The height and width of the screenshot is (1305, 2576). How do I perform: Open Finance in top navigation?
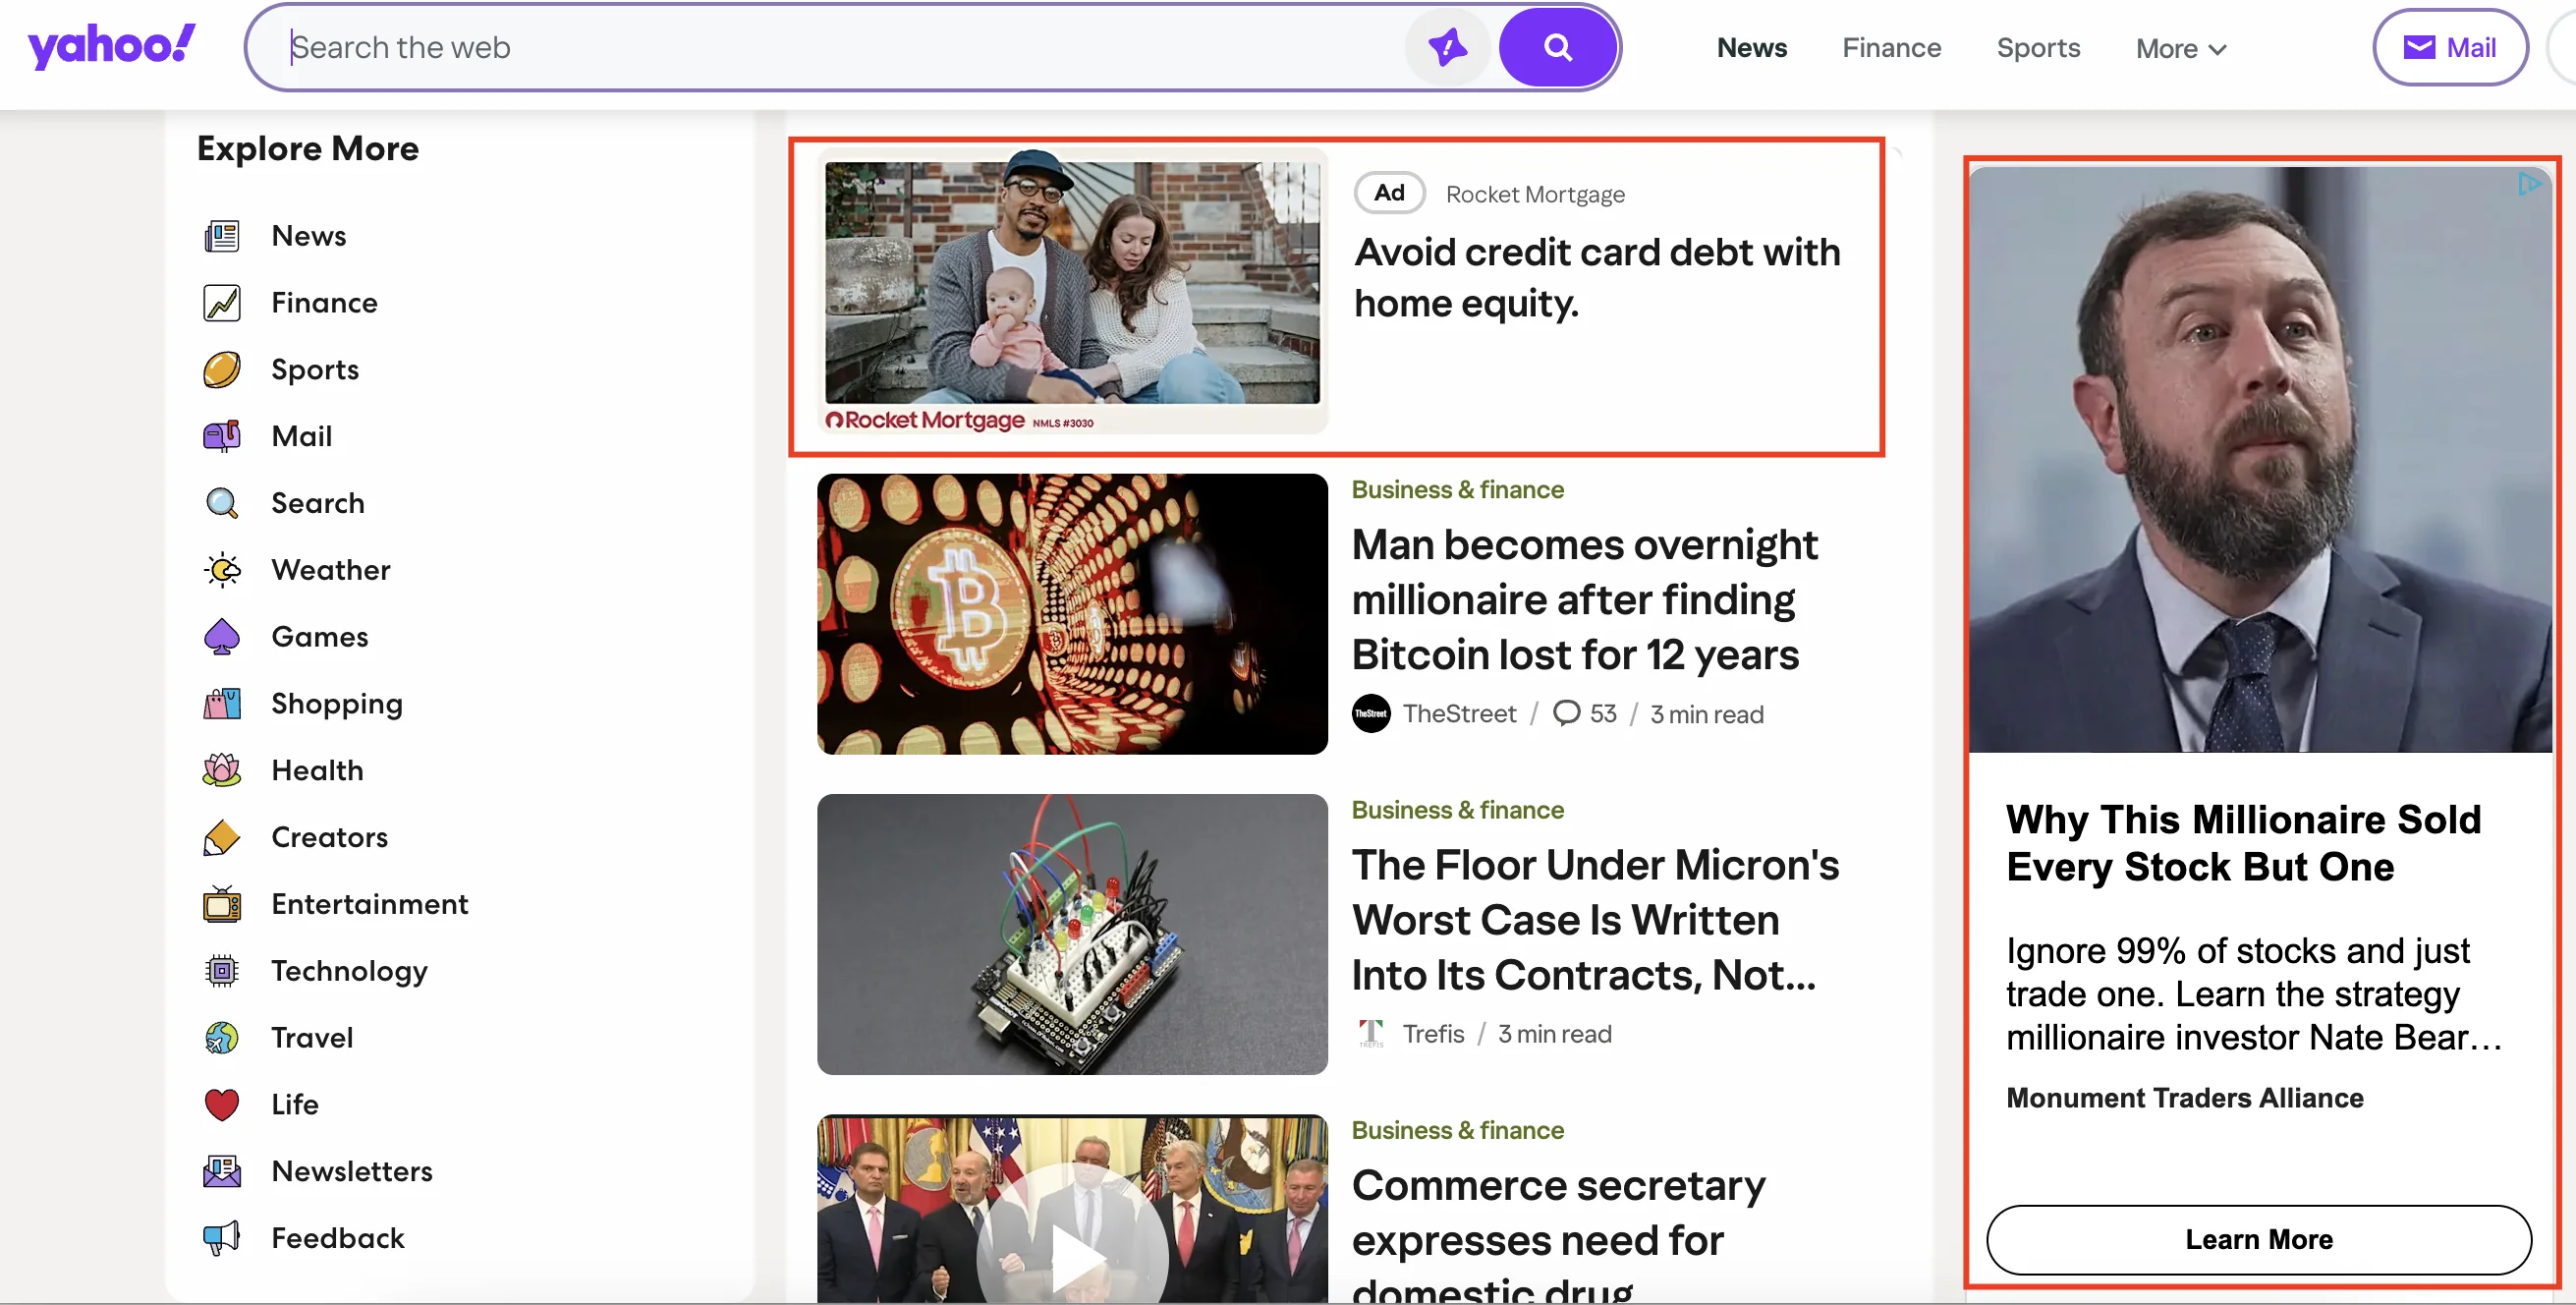click(x=1891, y=48)
